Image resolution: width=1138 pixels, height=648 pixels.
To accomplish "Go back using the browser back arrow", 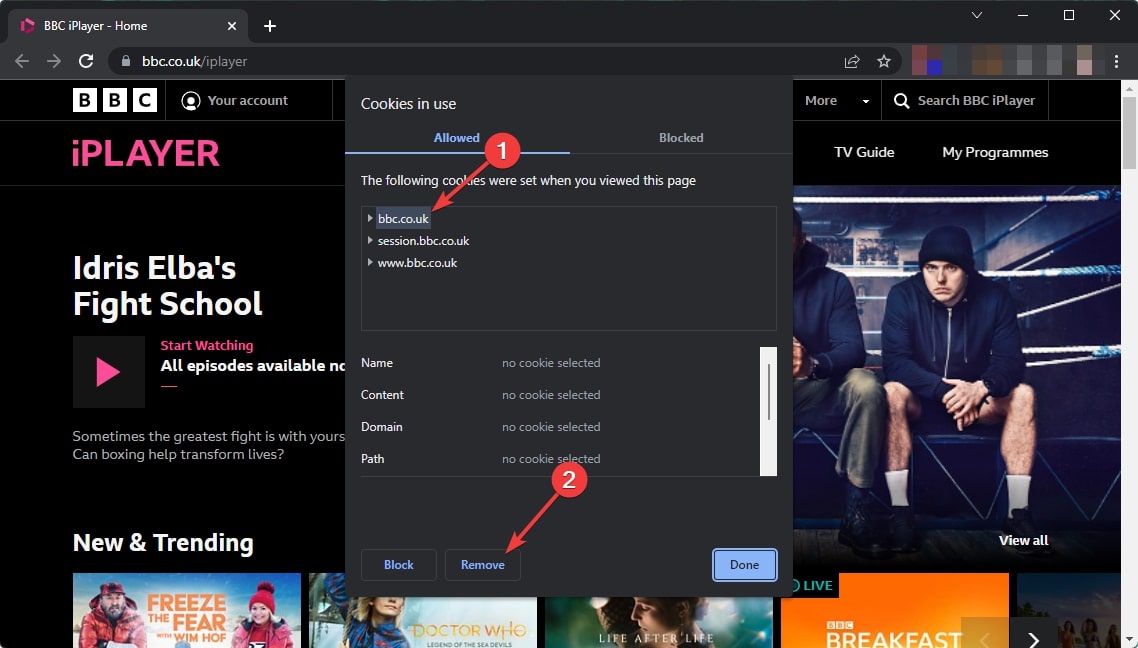I will pos(21,61).
